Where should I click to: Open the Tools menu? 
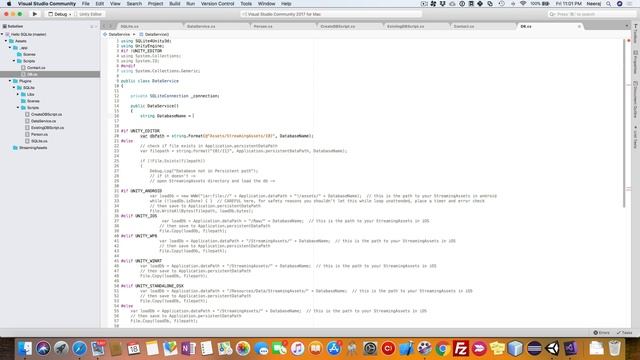(x=246, y=4)
